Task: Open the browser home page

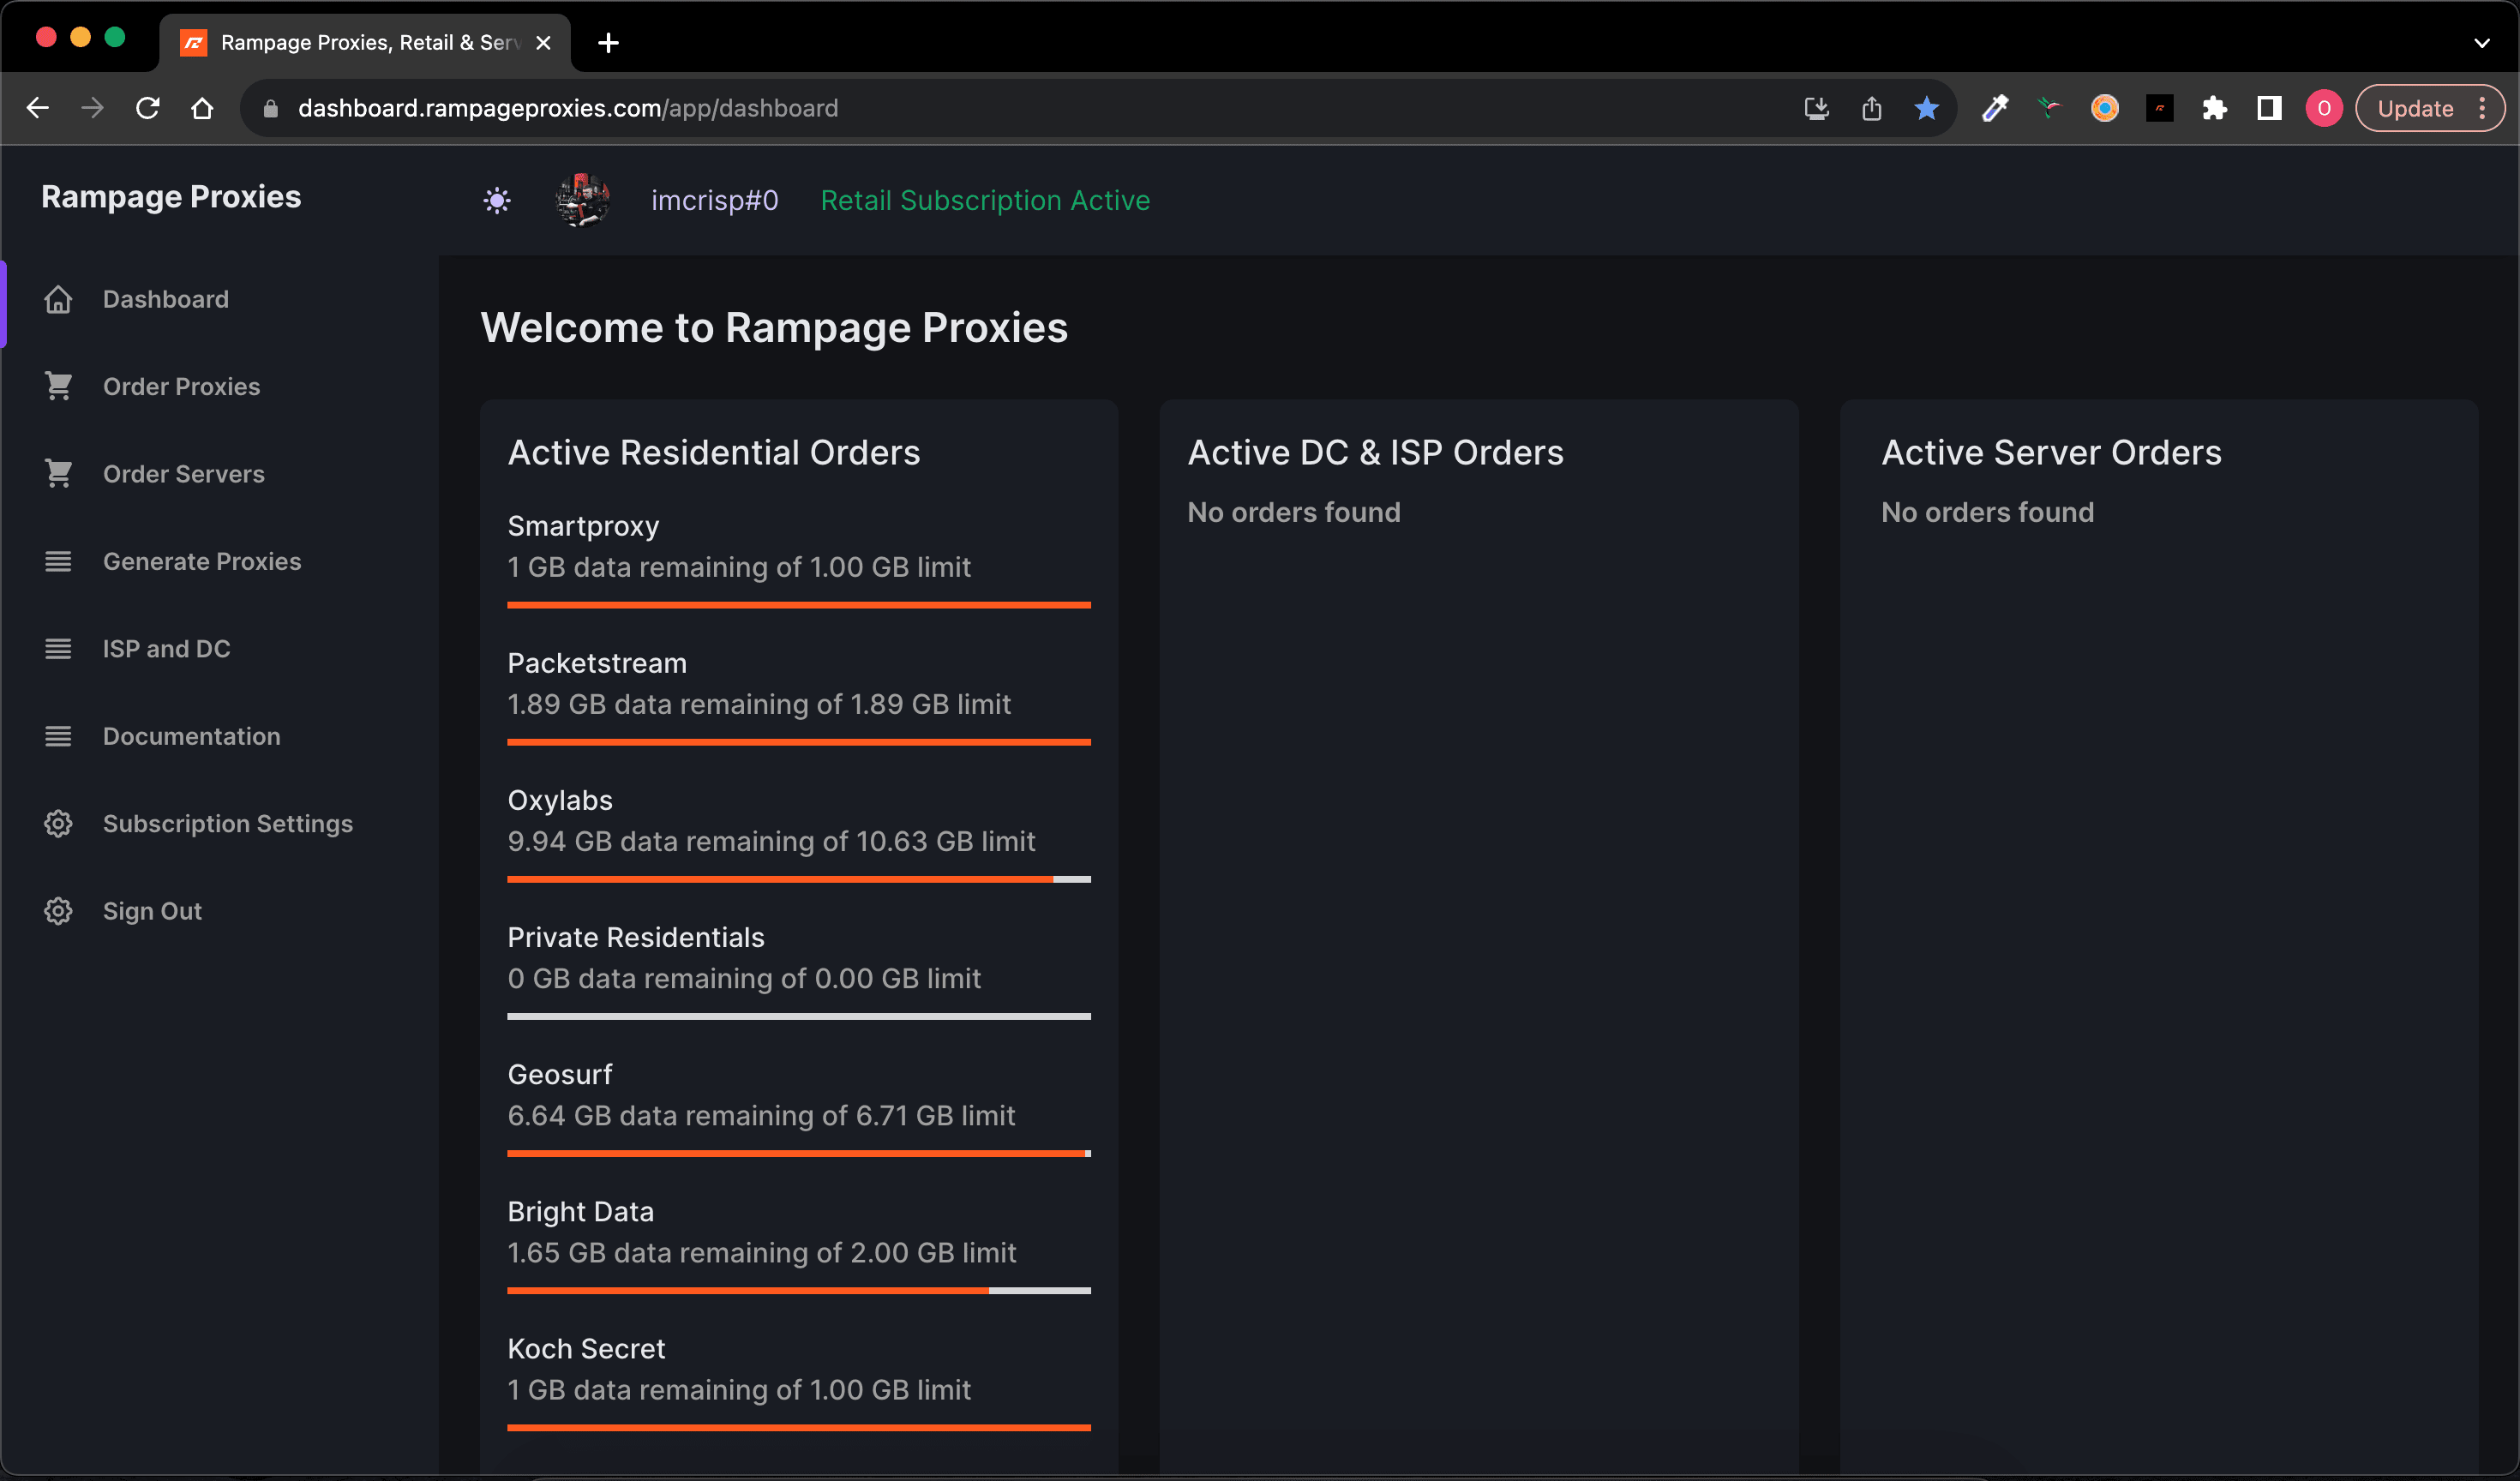Action: click(202, 108)
